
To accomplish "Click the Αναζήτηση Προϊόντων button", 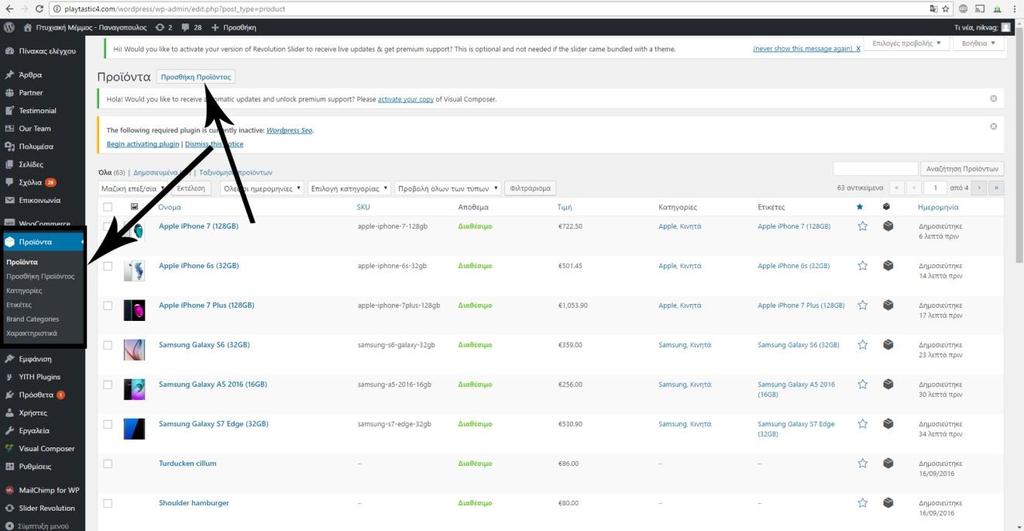I will pos(961,169).
